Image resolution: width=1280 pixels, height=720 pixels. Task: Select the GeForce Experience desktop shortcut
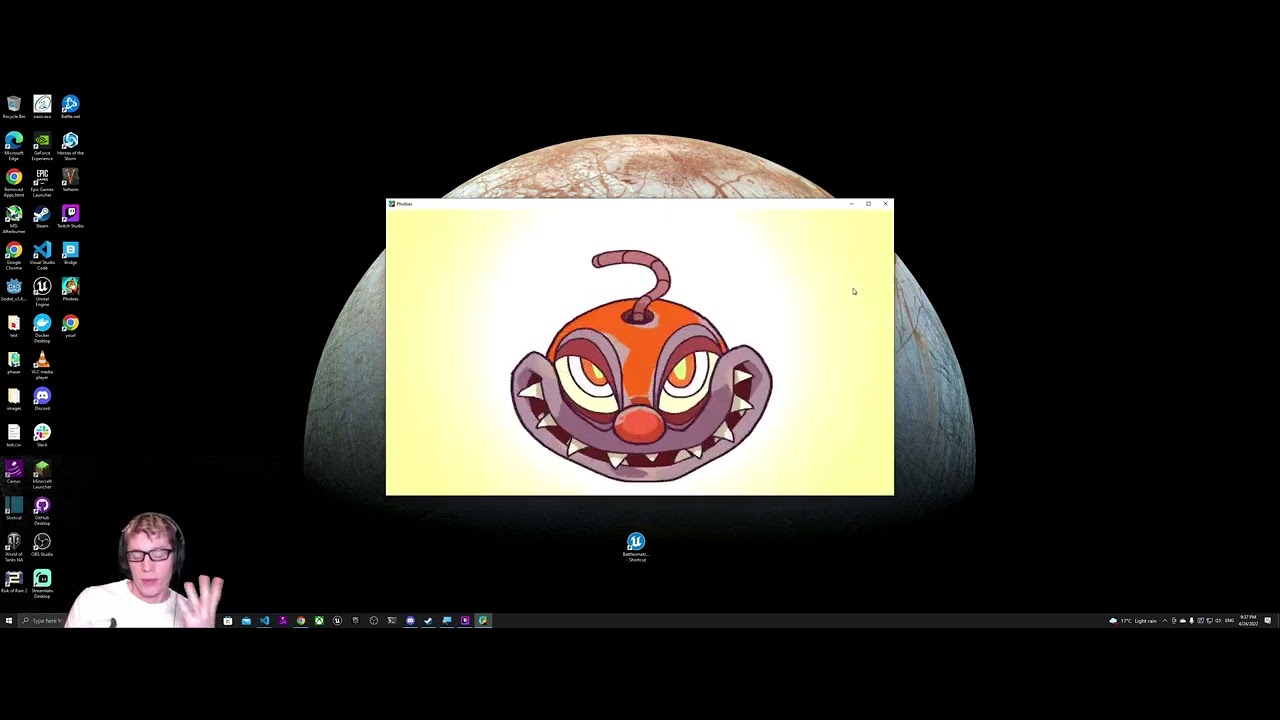point(42,146)
